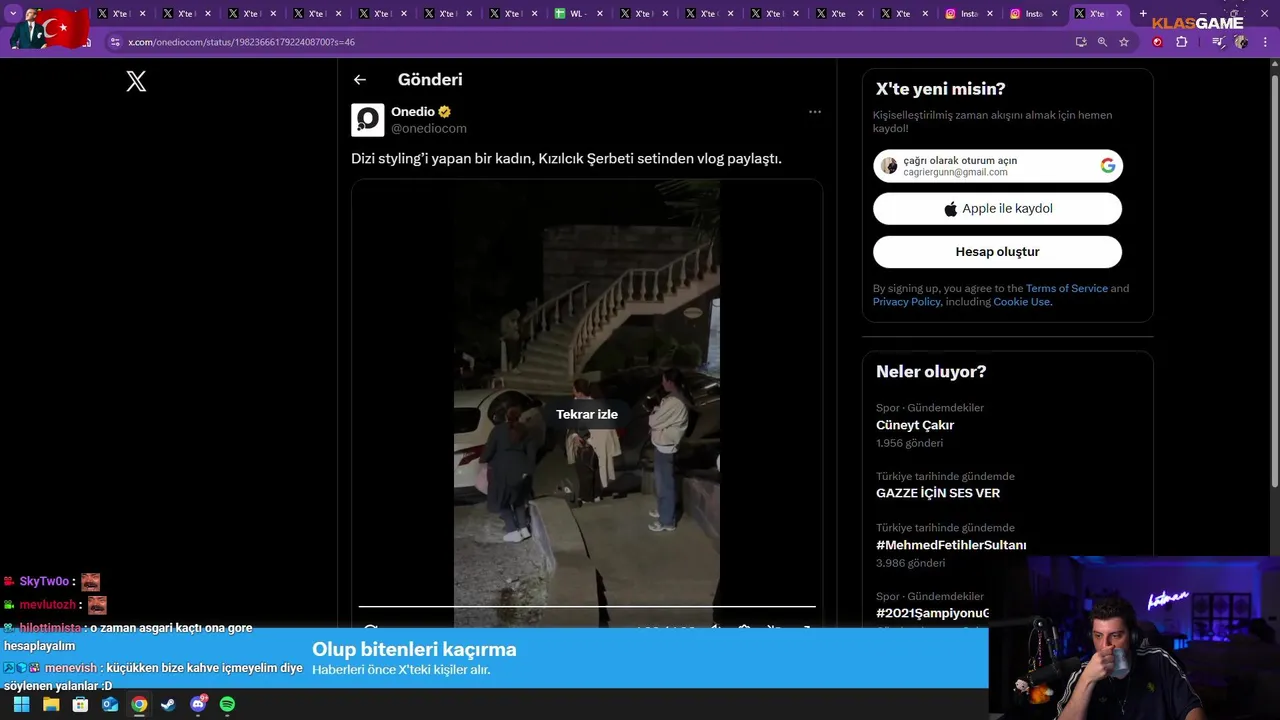
Task: Open File Explorer from the taskbar
Action: (x=51, y=704)
